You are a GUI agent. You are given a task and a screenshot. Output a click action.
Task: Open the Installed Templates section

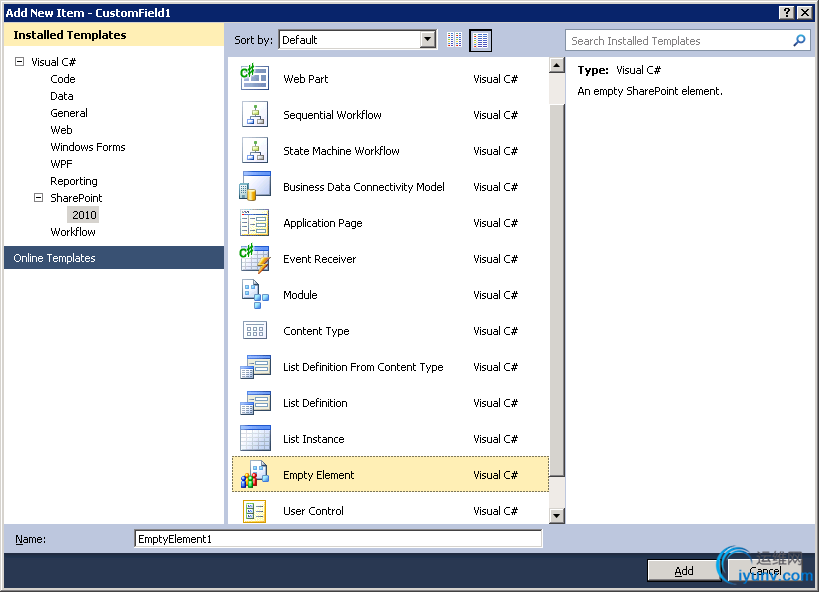click(114, 34)
